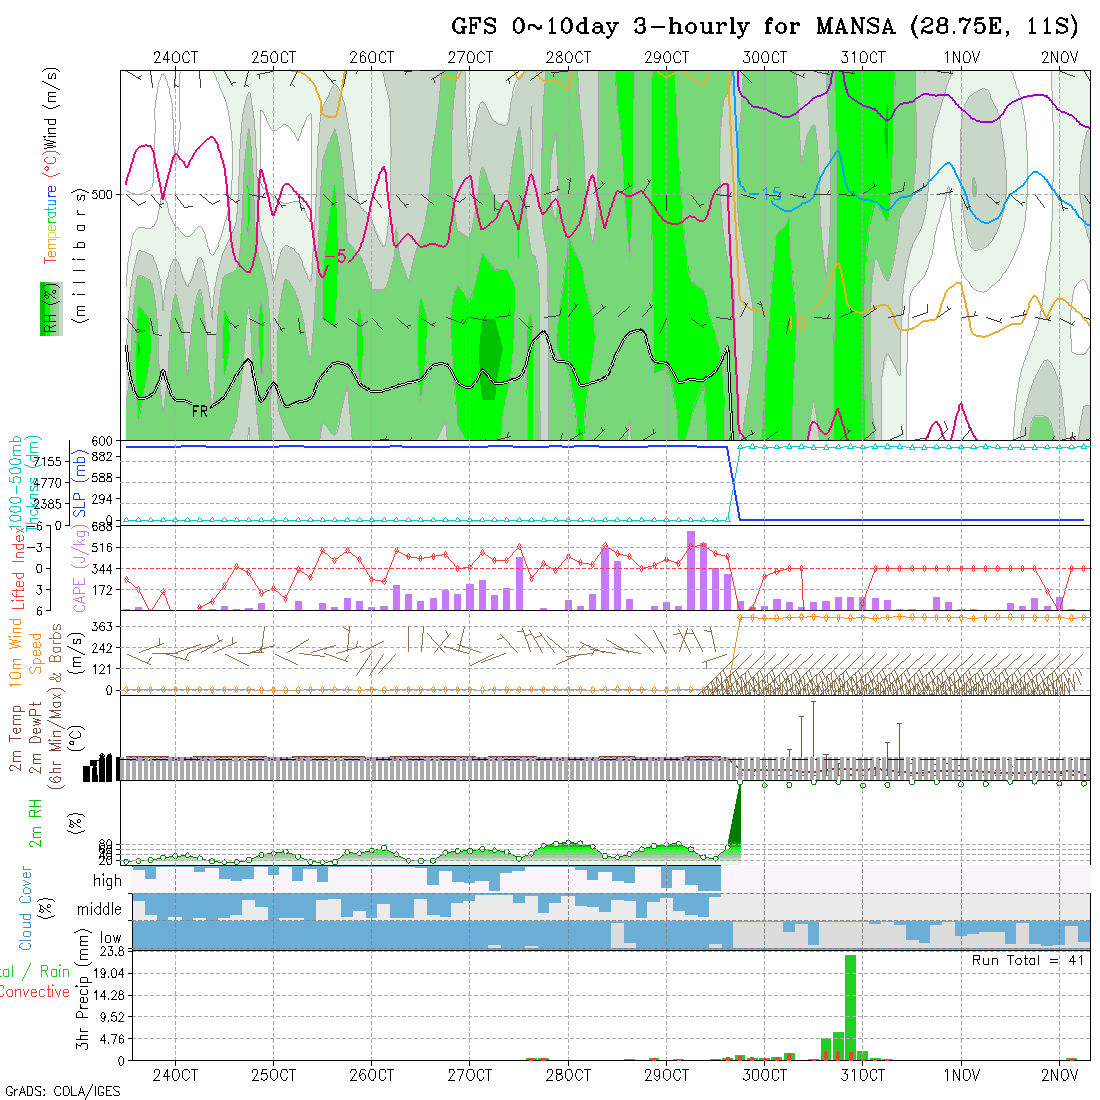Open the GrADS: COLA/IGES footer credit

(x=62, y=1091)
